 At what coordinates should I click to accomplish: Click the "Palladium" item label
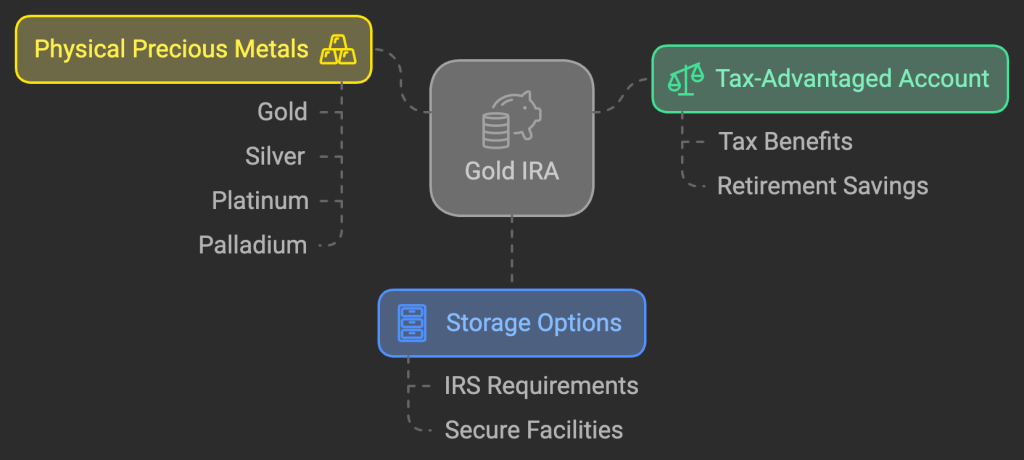pos(253,246)
